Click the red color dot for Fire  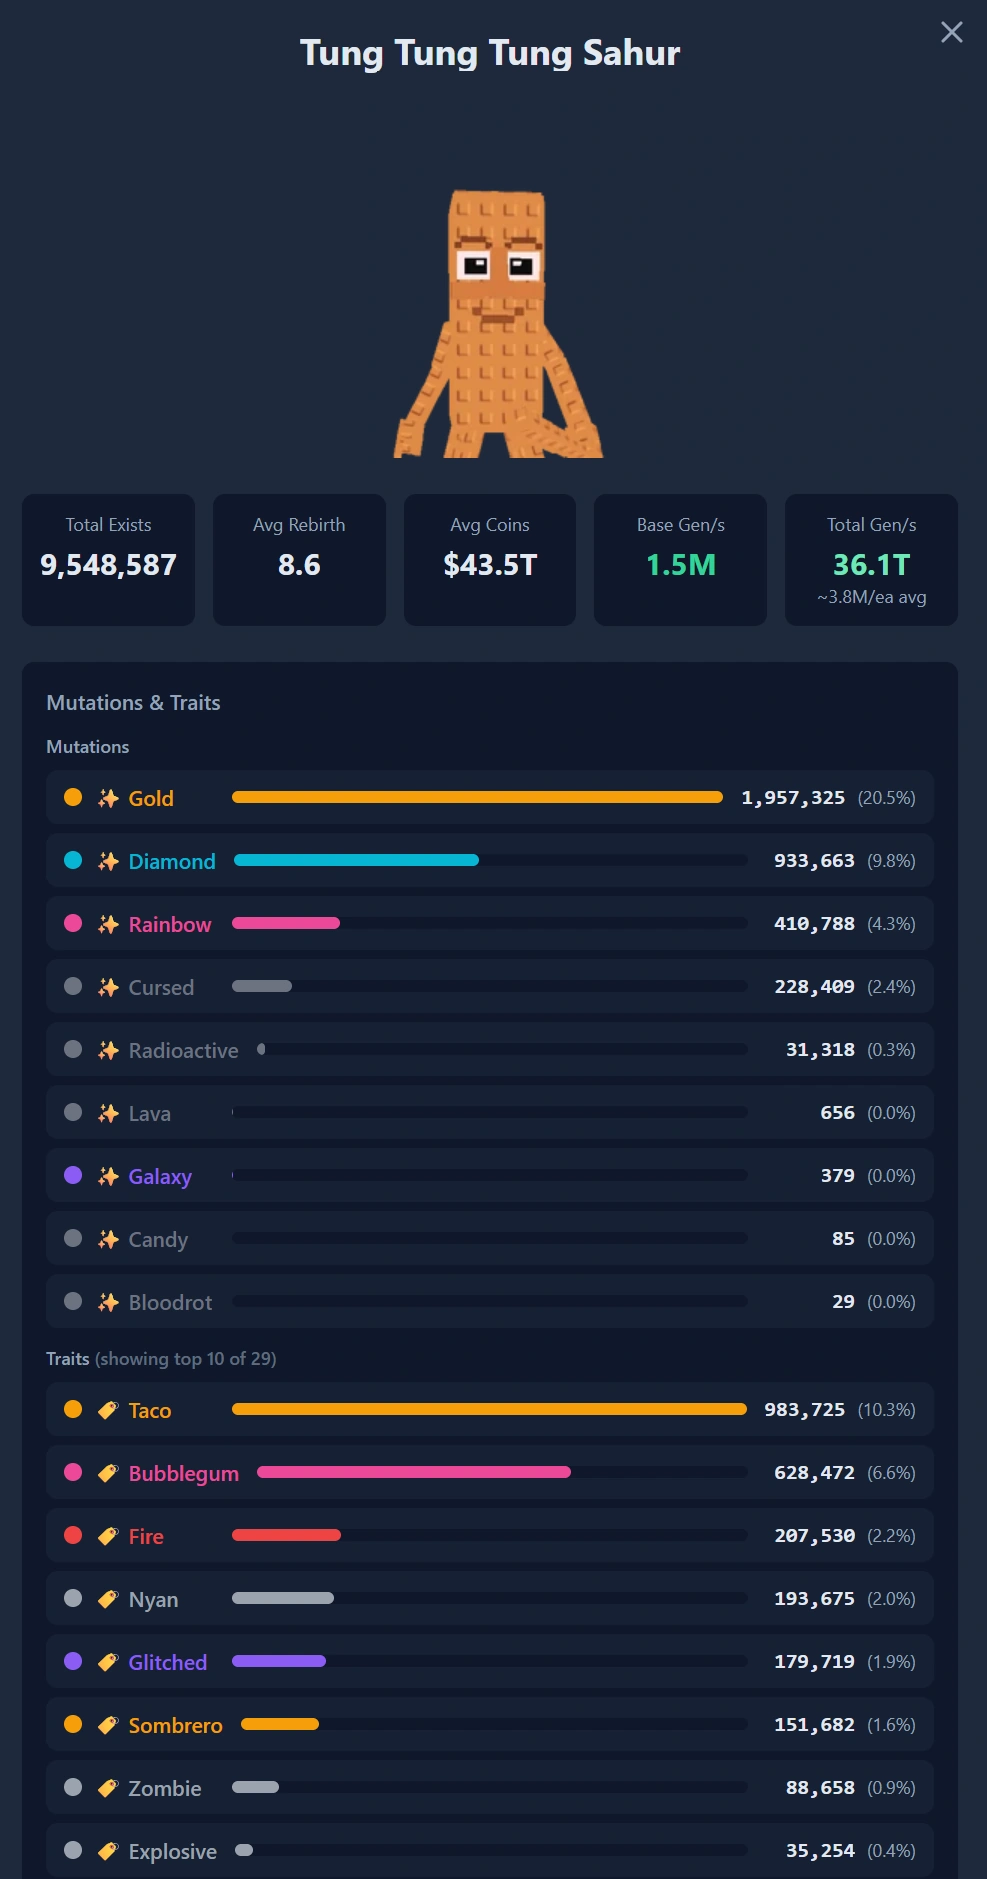click(73, 1535)
